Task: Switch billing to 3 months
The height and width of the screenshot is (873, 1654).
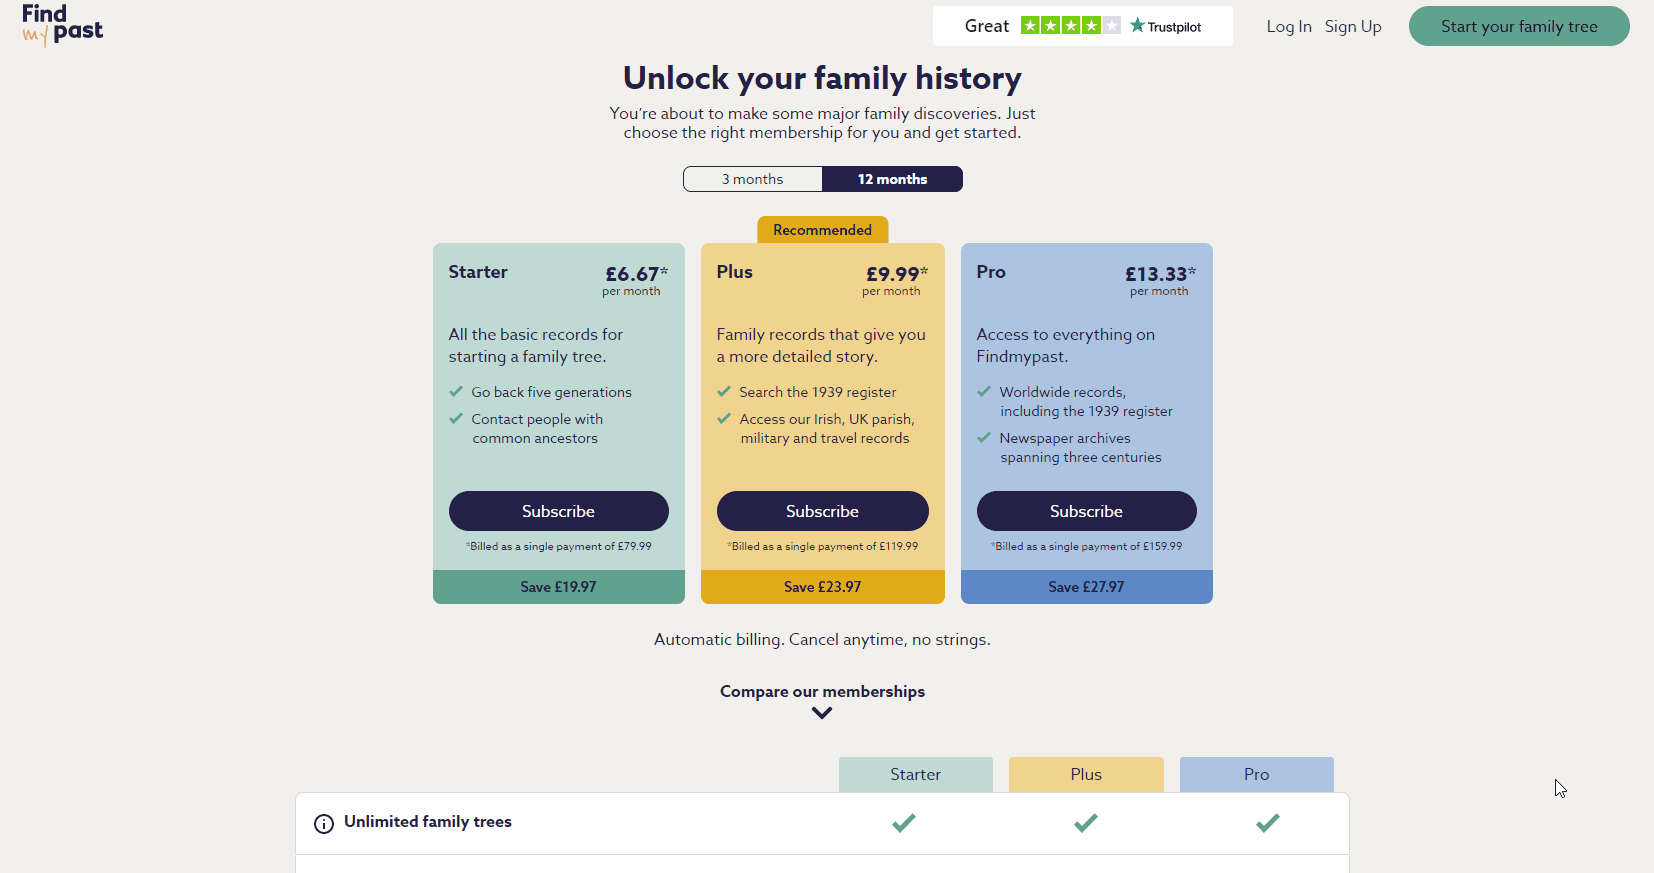Action: coord(752,179)
